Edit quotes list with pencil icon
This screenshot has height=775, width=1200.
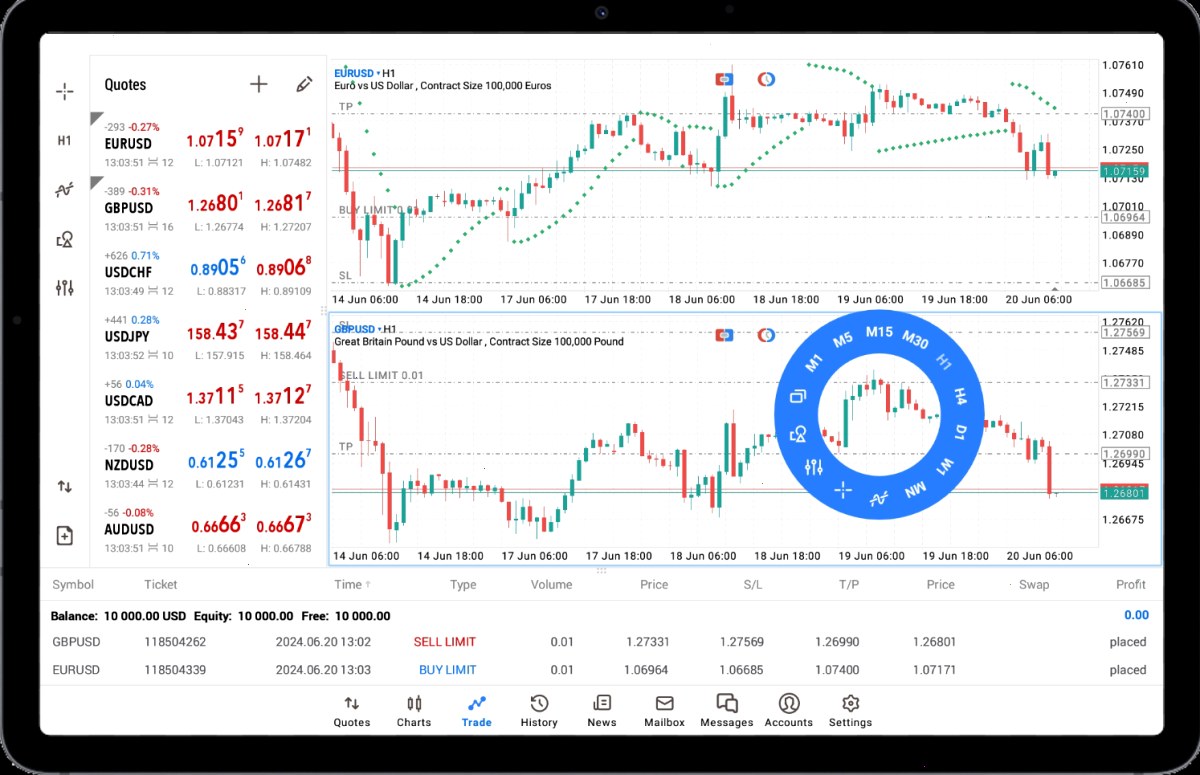coord(305,84)
